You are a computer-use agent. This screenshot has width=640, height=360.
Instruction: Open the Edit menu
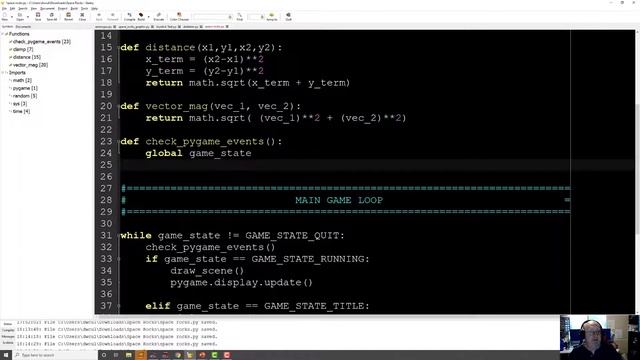click(12, 8)
